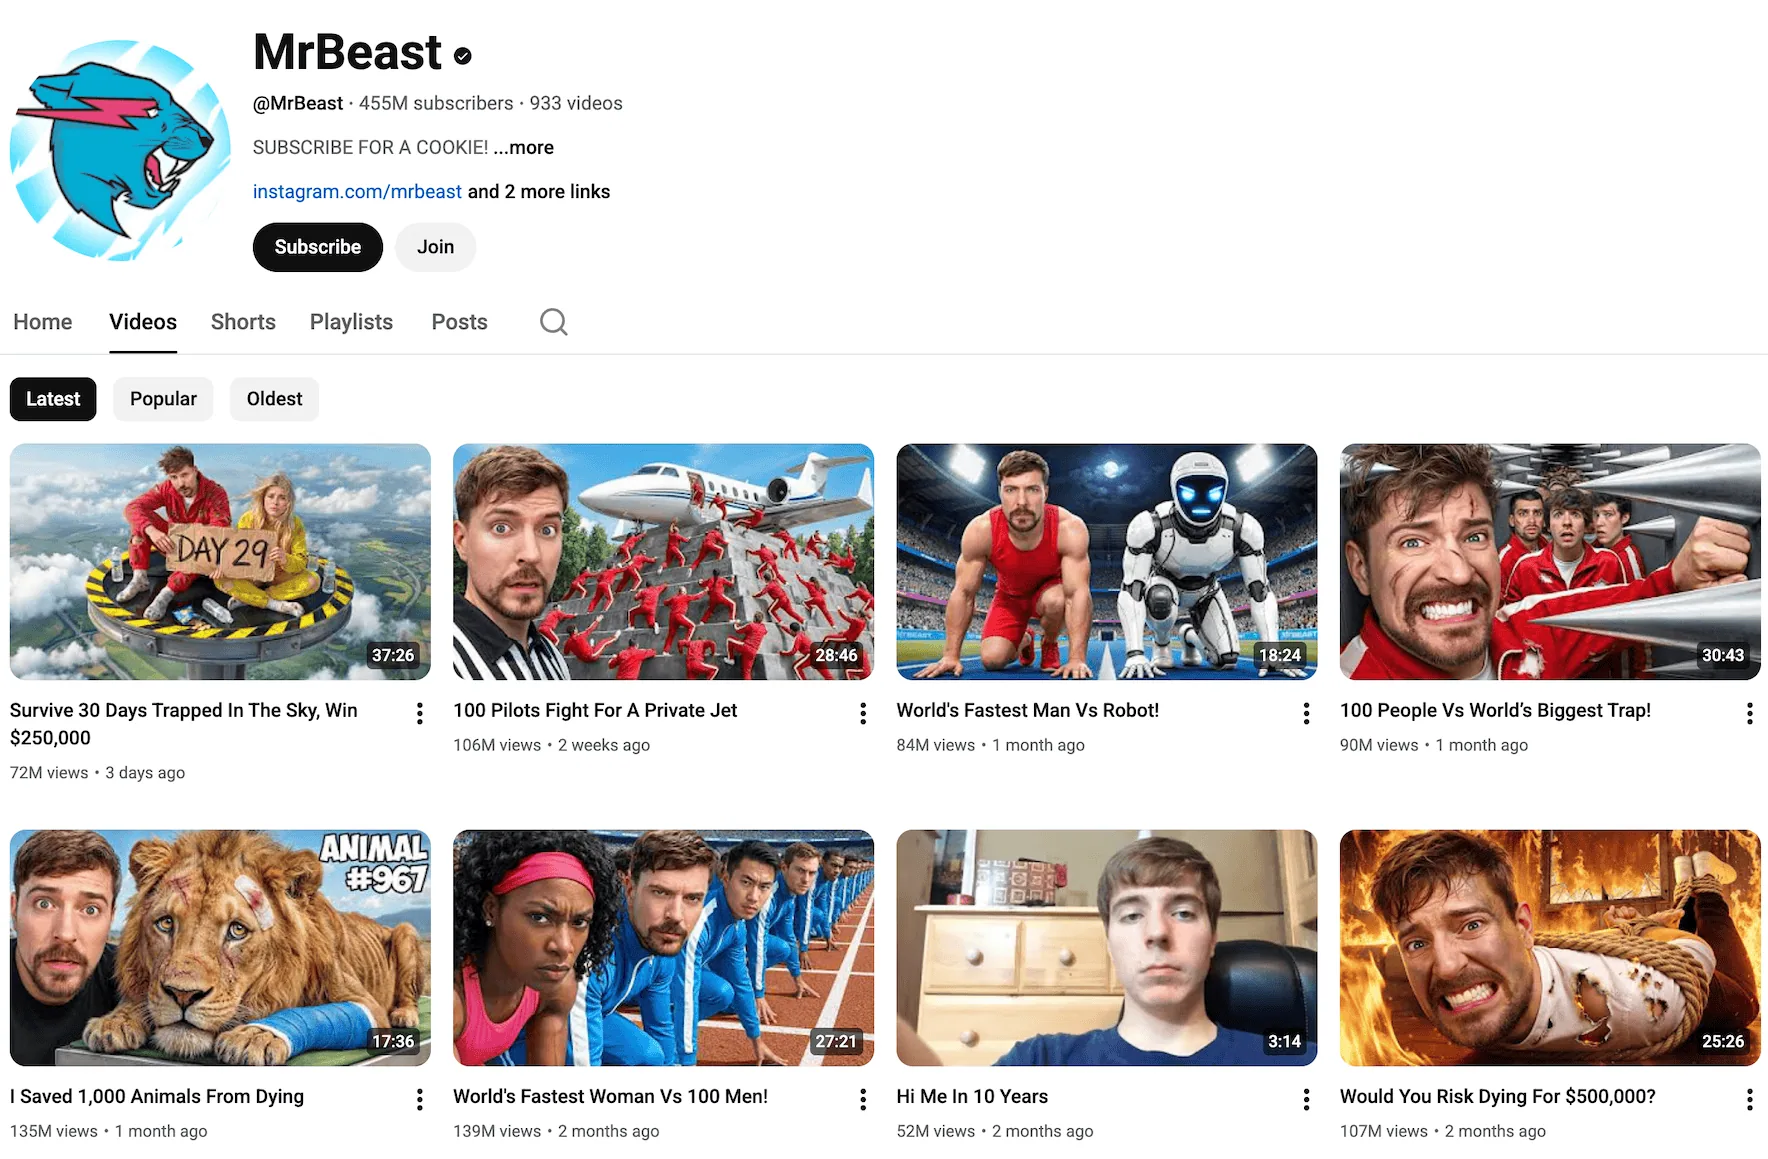Open options menu on Survive 30 Days video
Viewport: 1768px width, 1159px height.
click(x=418, y=713)
